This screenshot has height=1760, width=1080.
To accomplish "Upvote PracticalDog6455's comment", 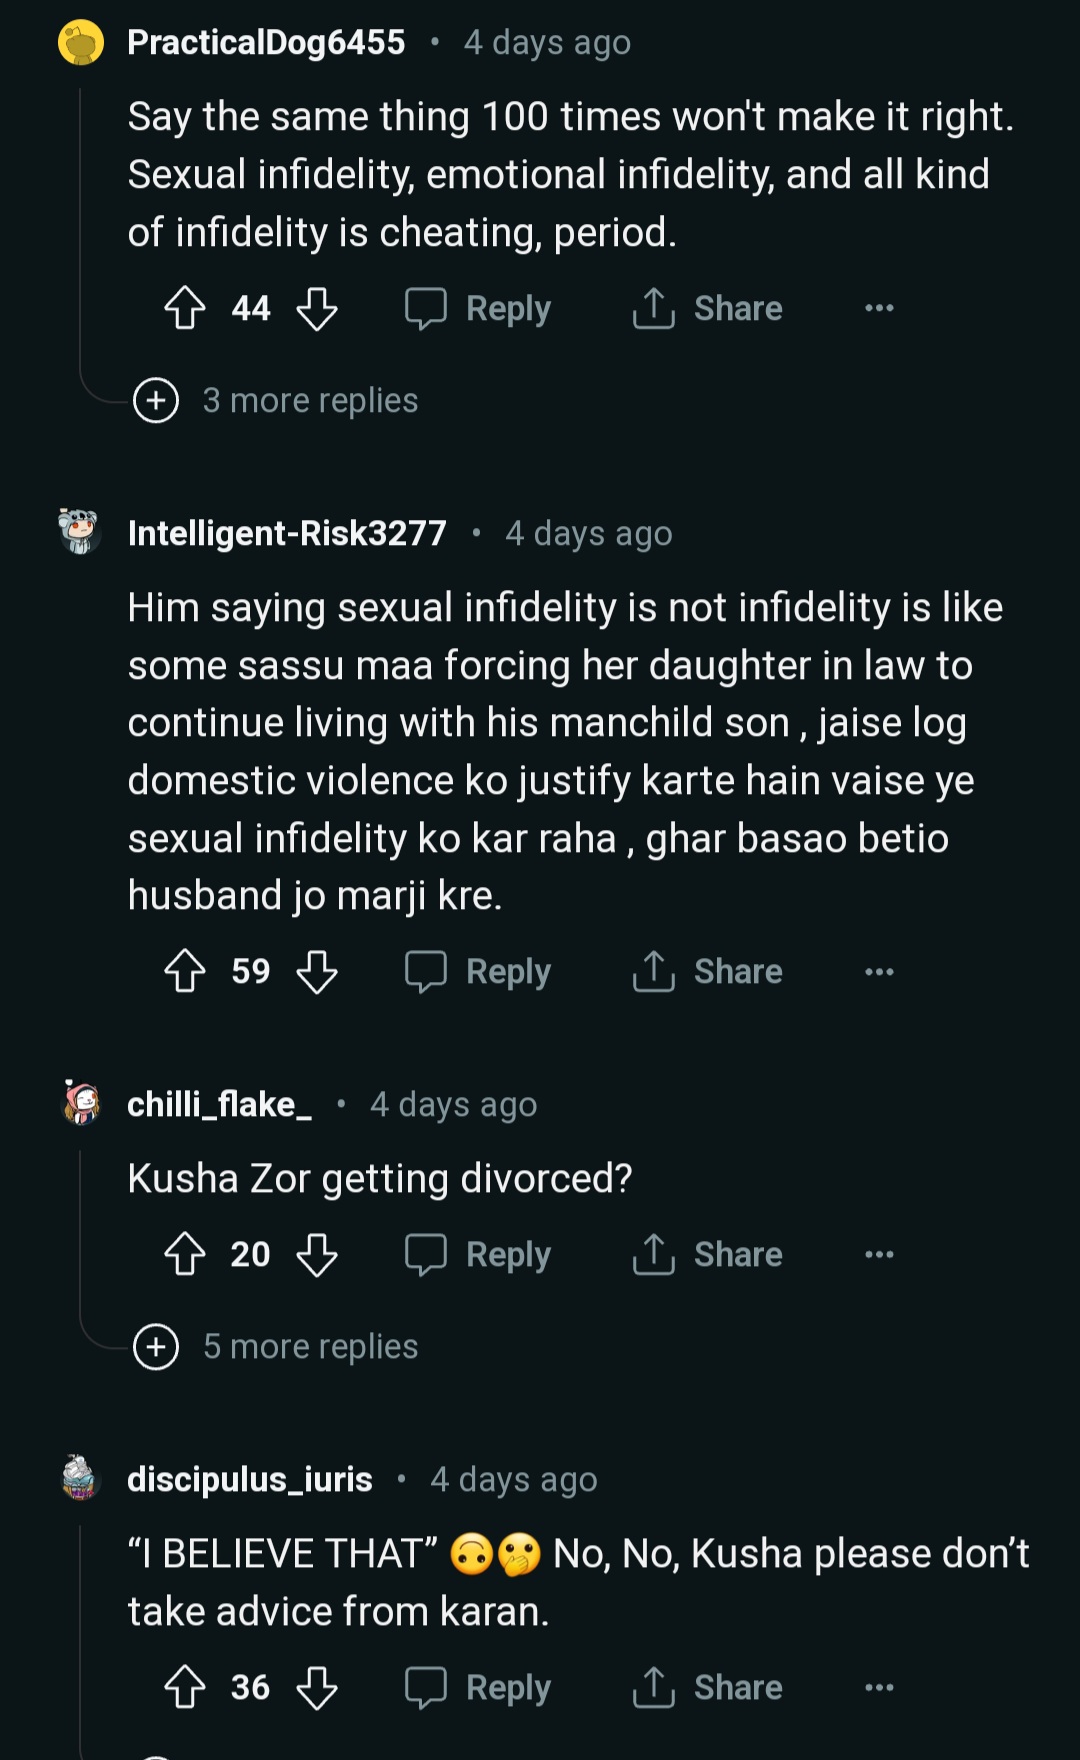I will coord(185,308).
